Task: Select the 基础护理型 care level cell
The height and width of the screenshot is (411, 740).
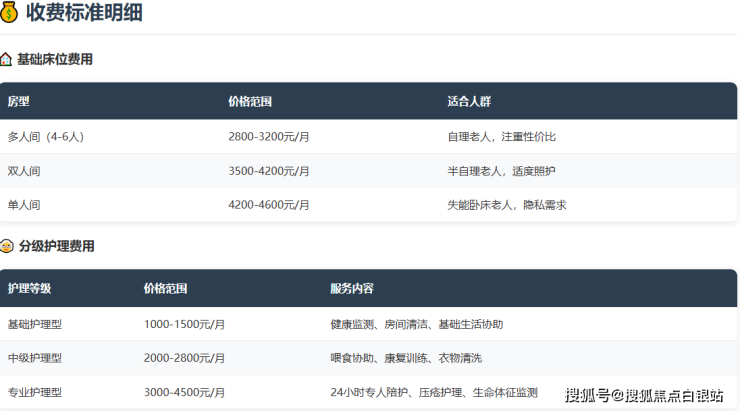Action: point(35,324)
